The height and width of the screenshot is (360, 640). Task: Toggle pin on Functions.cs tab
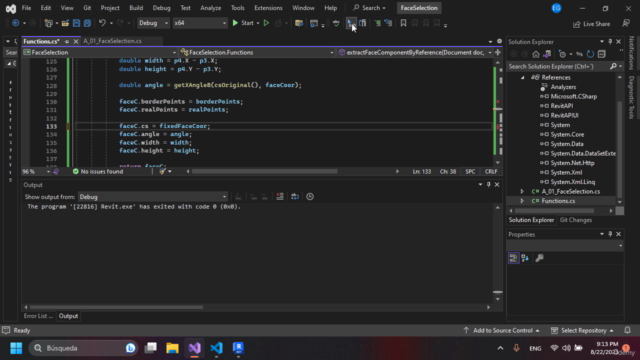pyautogui.click(x=67, y=41)
